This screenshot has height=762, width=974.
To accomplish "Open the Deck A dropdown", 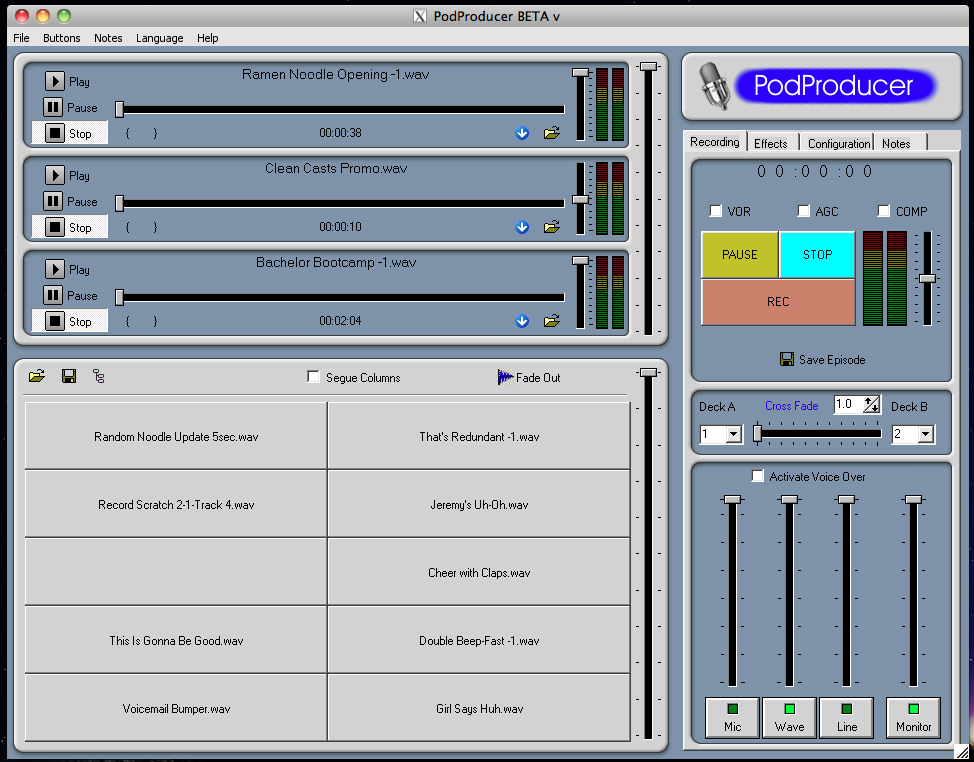I will click(732, 434).
